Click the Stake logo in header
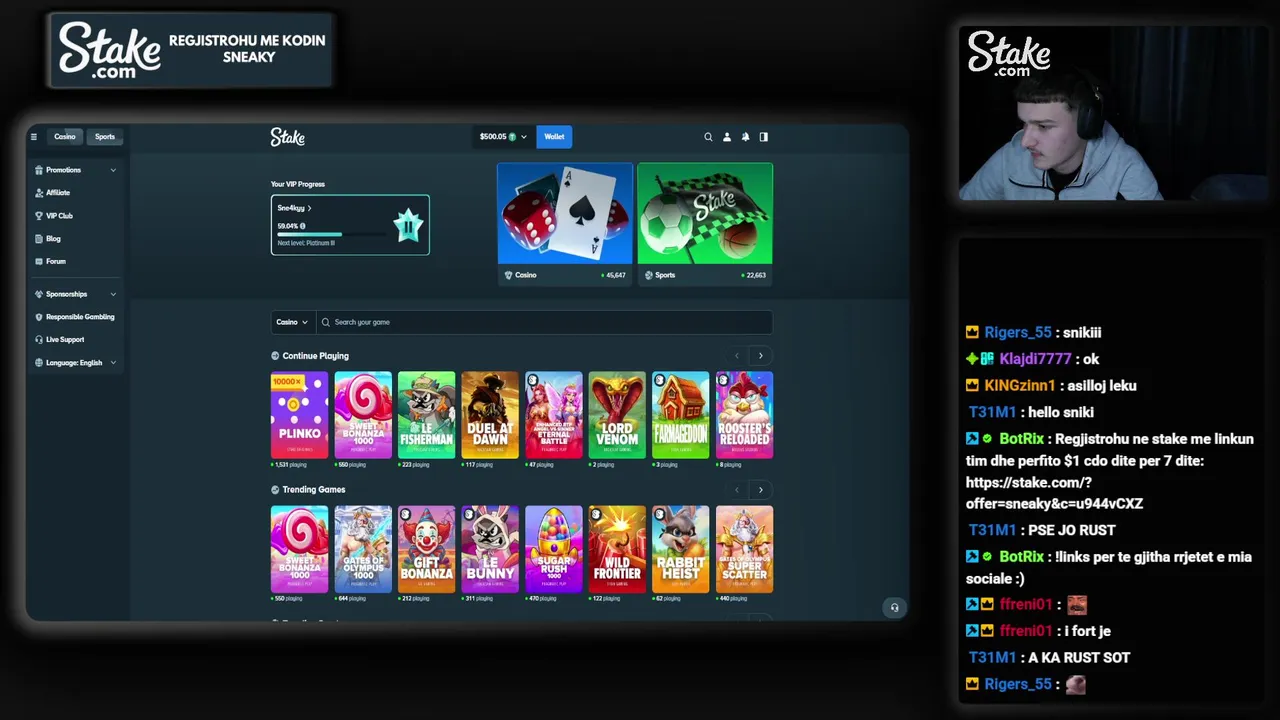This screenshot has height=720, width=1280. pos(287,137)
